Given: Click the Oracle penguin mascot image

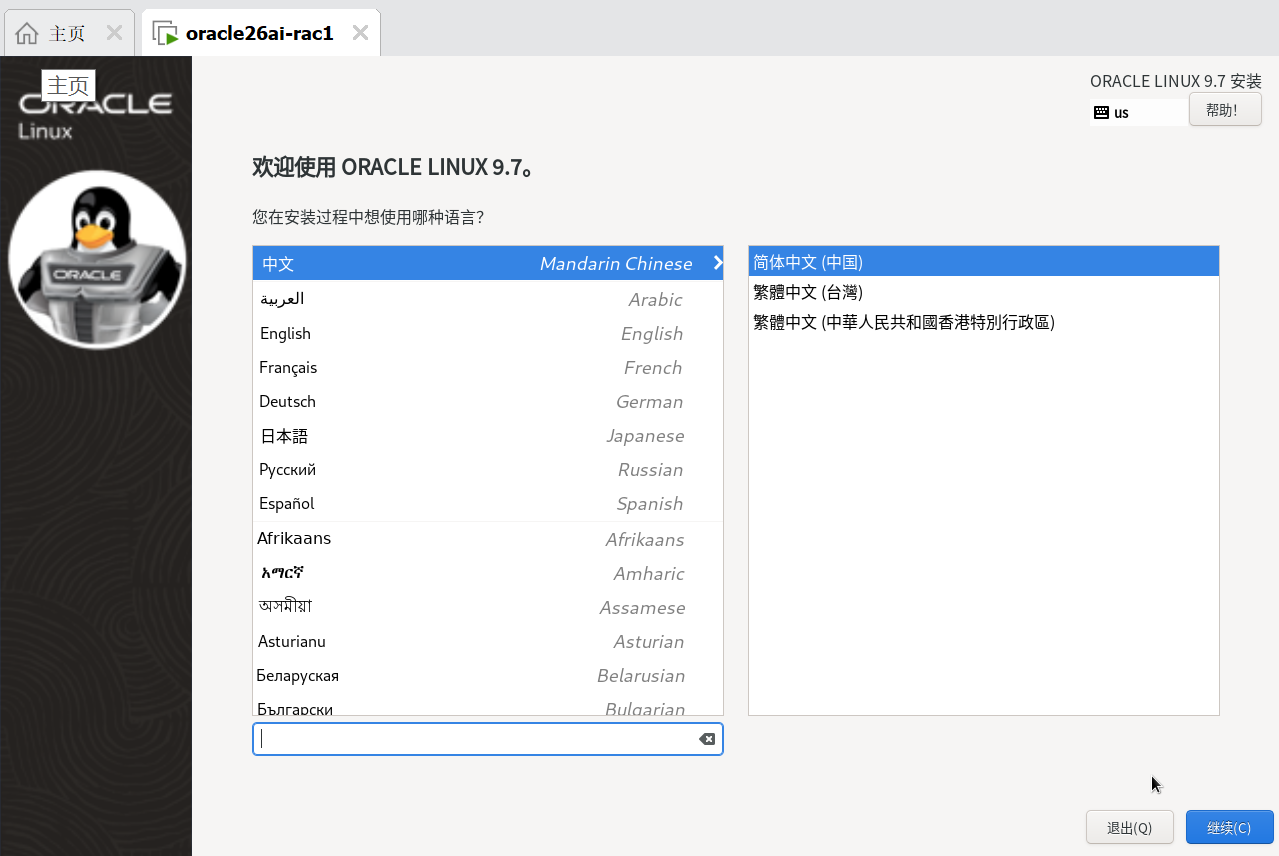Looking at the screenshot, I should click(97, 259).
